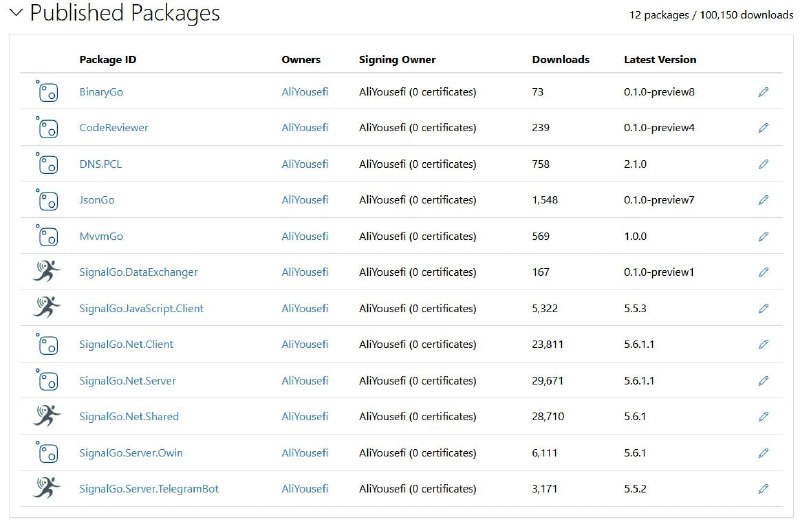Click pencil icon for SignalGo.Net.Client
Viewport: 800px width, 524px height.
click(763, 344)
